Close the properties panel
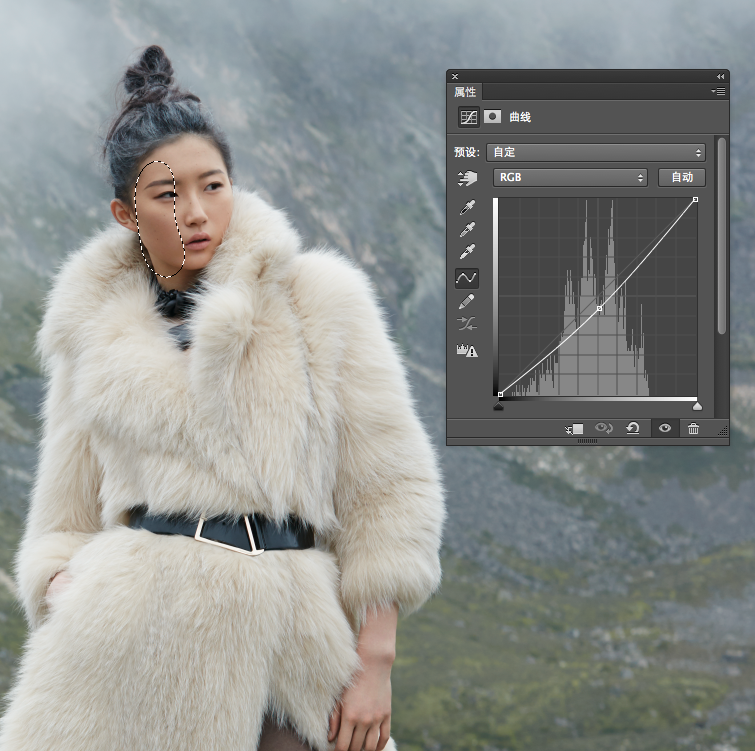The width and height of the screenshot is (755, 751). click(455, 77)
